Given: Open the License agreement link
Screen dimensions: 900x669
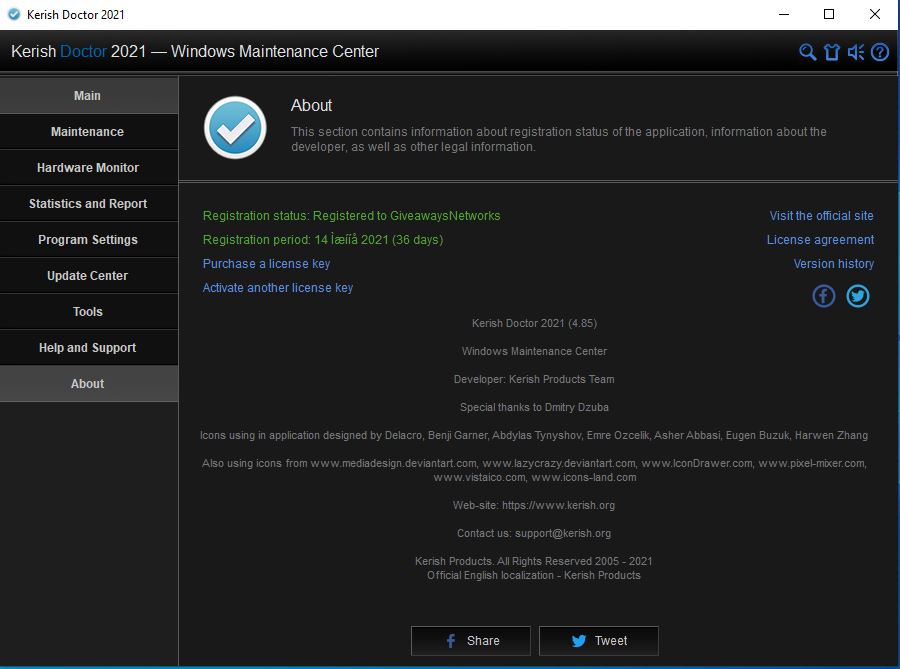Looking at the screenshot, I should pyautogui.click(x=820, y=240).
